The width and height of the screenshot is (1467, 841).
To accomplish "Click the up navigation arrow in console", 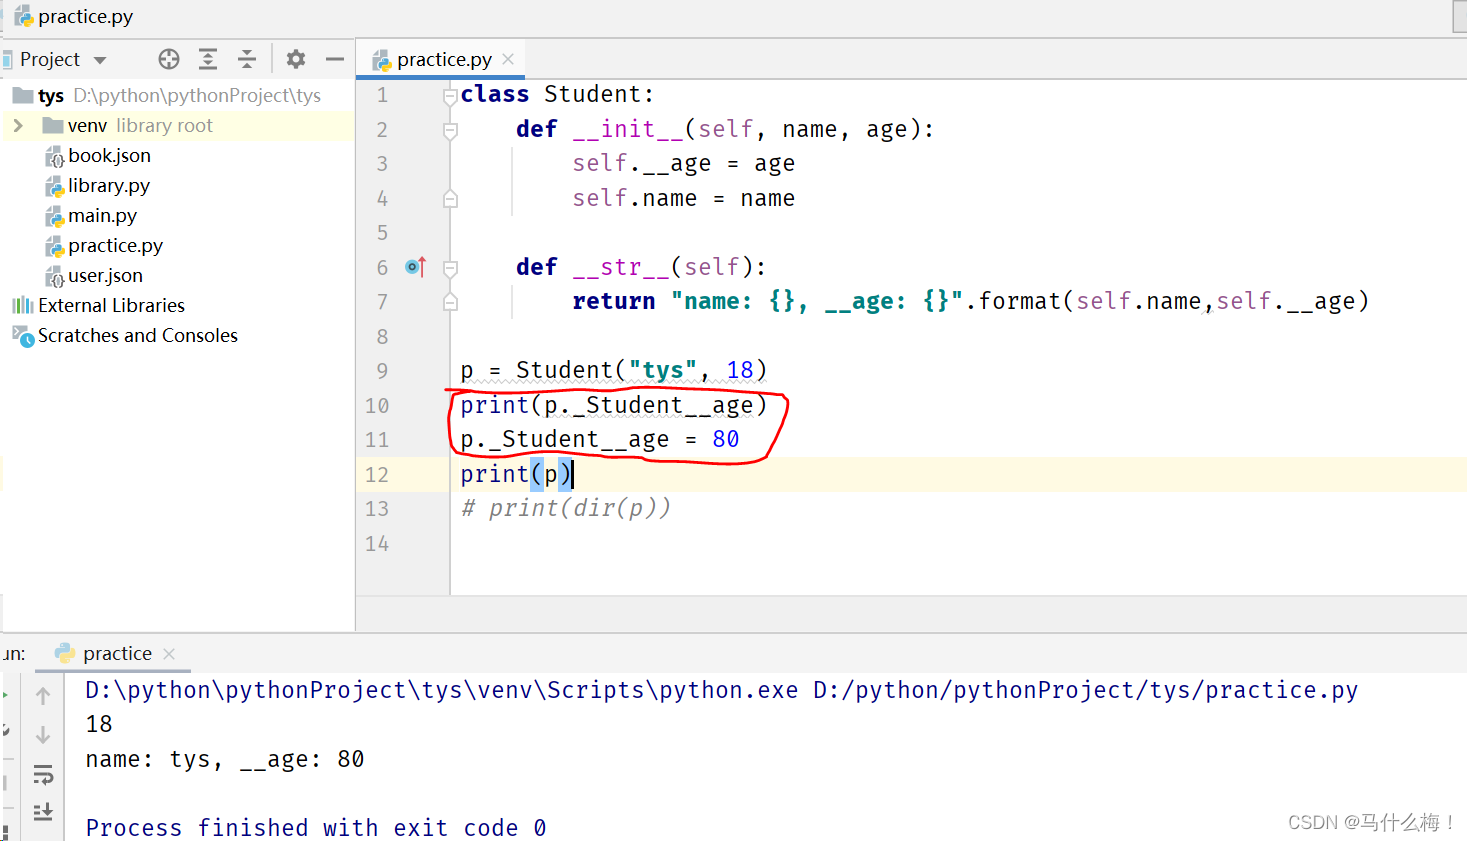I will [42, 695].
